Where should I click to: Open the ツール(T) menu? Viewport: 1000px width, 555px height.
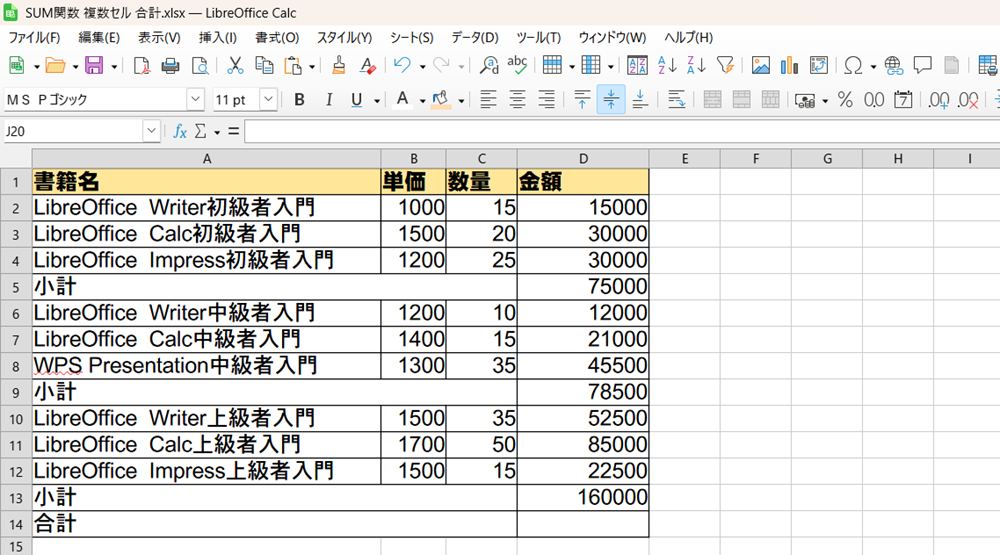pyautogui.click(x=539, y=38)
